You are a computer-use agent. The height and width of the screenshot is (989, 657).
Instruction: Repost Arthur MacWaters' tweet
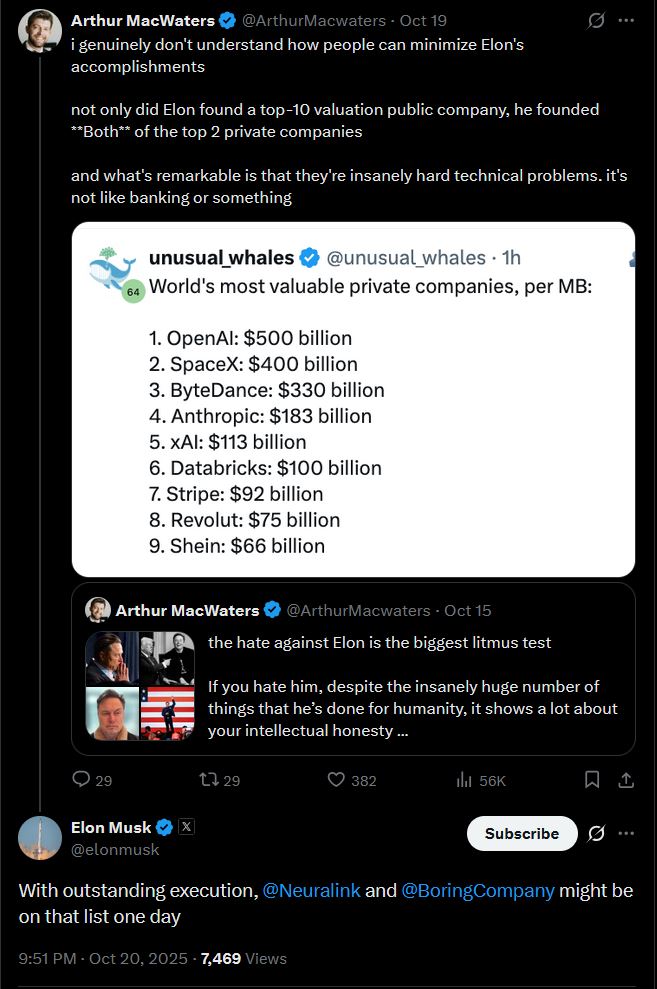pos(219,780)
